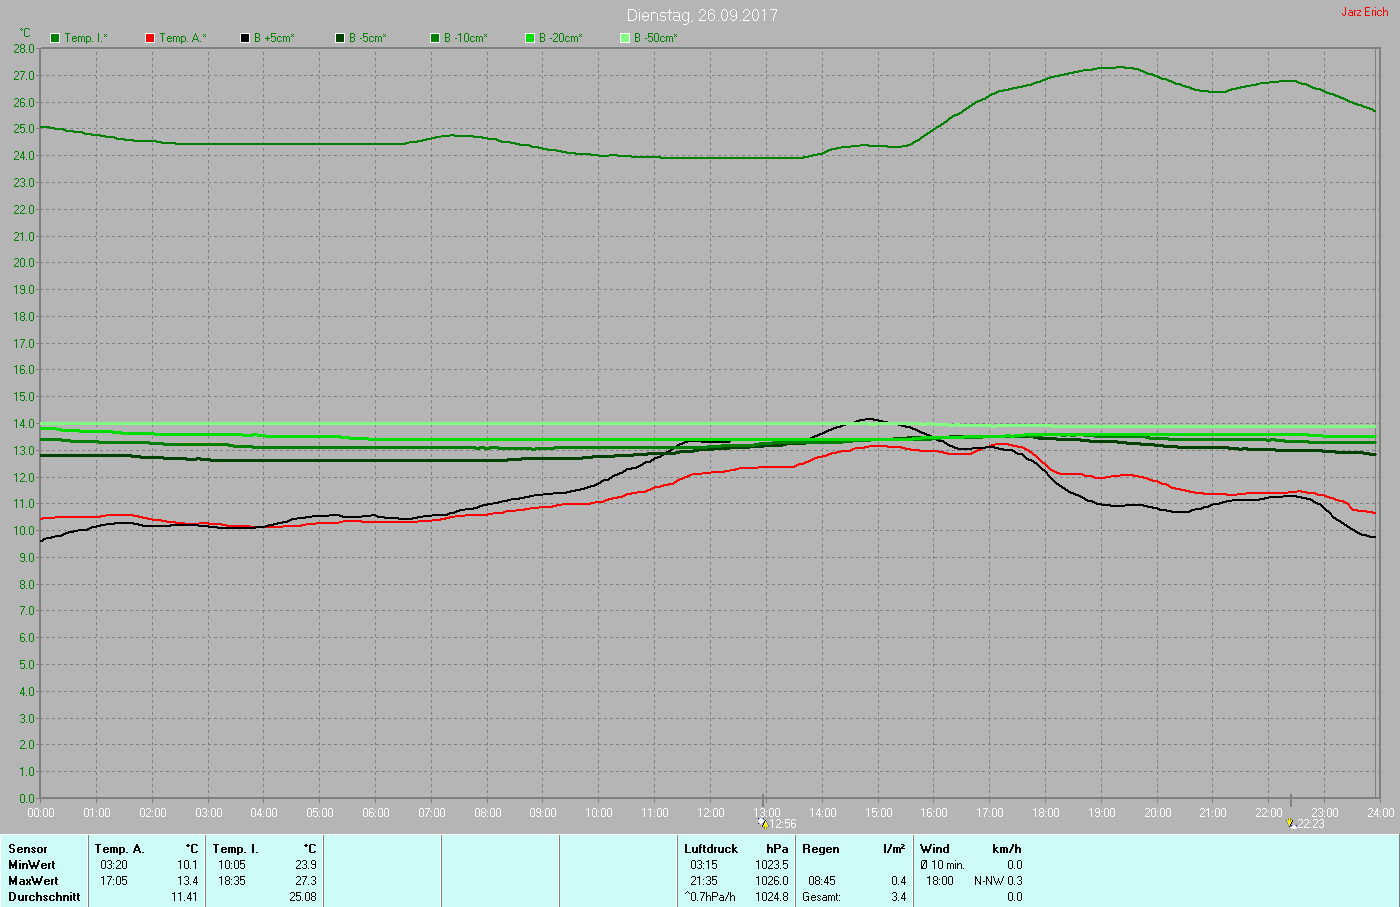
Task: Click the 28.0 y-axis label
Action: point(24,49)
